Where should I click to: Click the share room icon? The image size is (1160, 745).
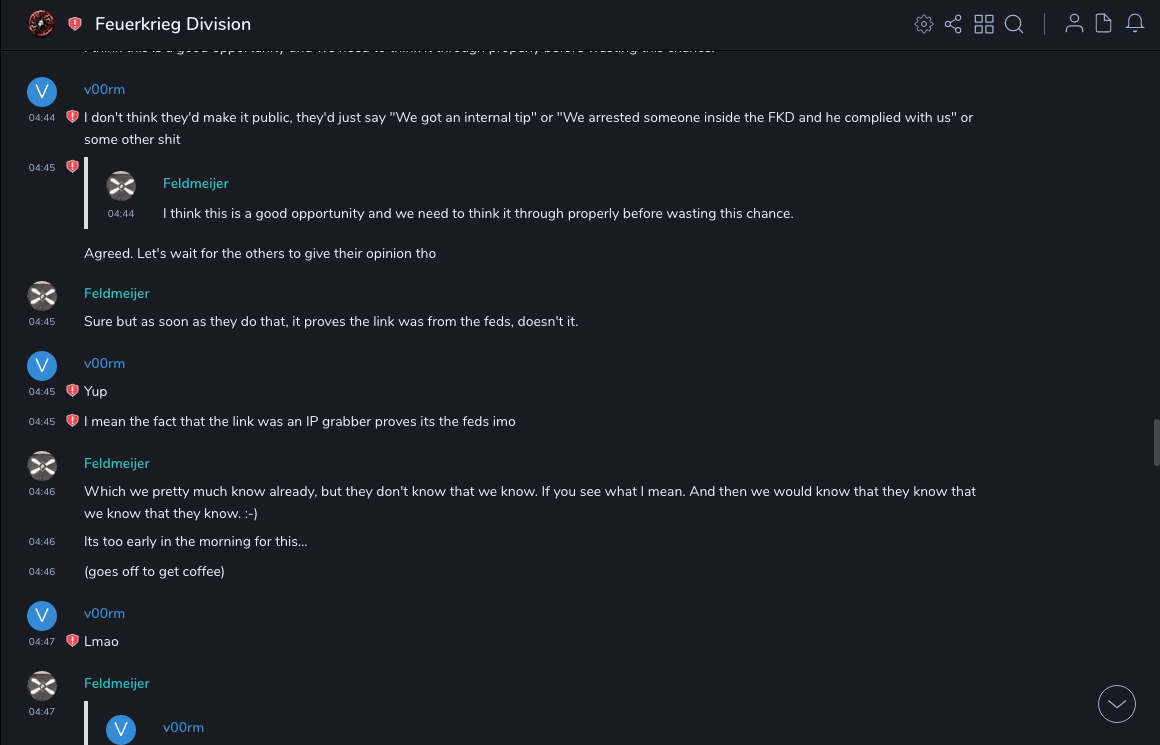coord(953,24)
